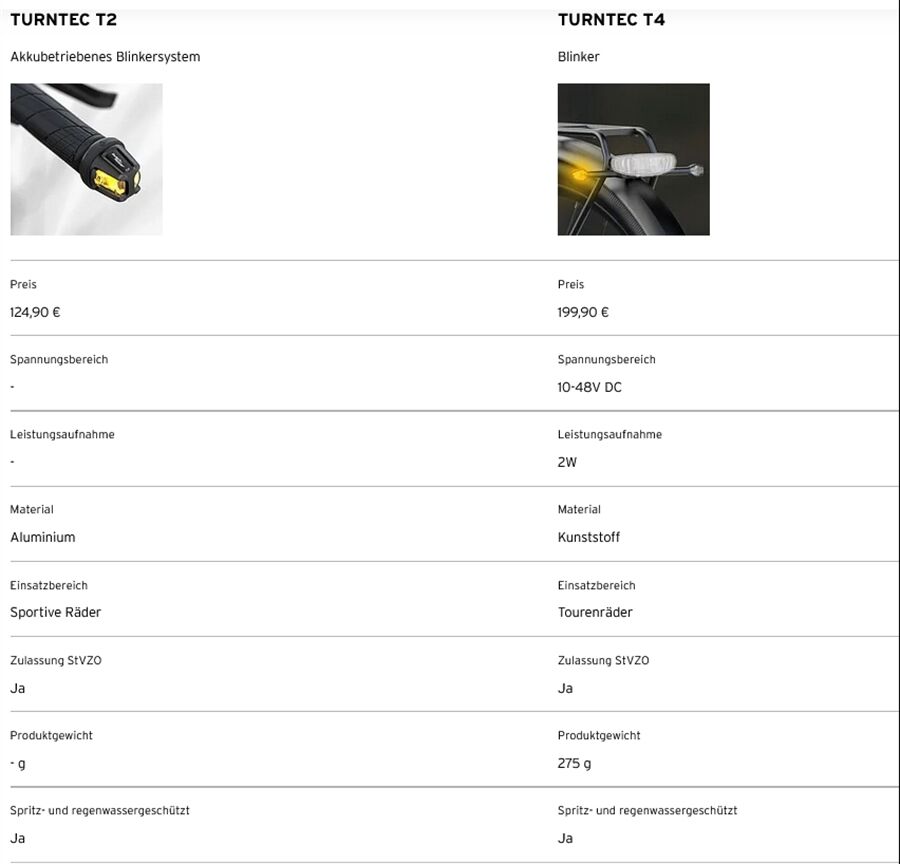Open the Turntec T2 product image
Image resolution: width=900 pixels, height=864 pixels.
coord(86,159)
